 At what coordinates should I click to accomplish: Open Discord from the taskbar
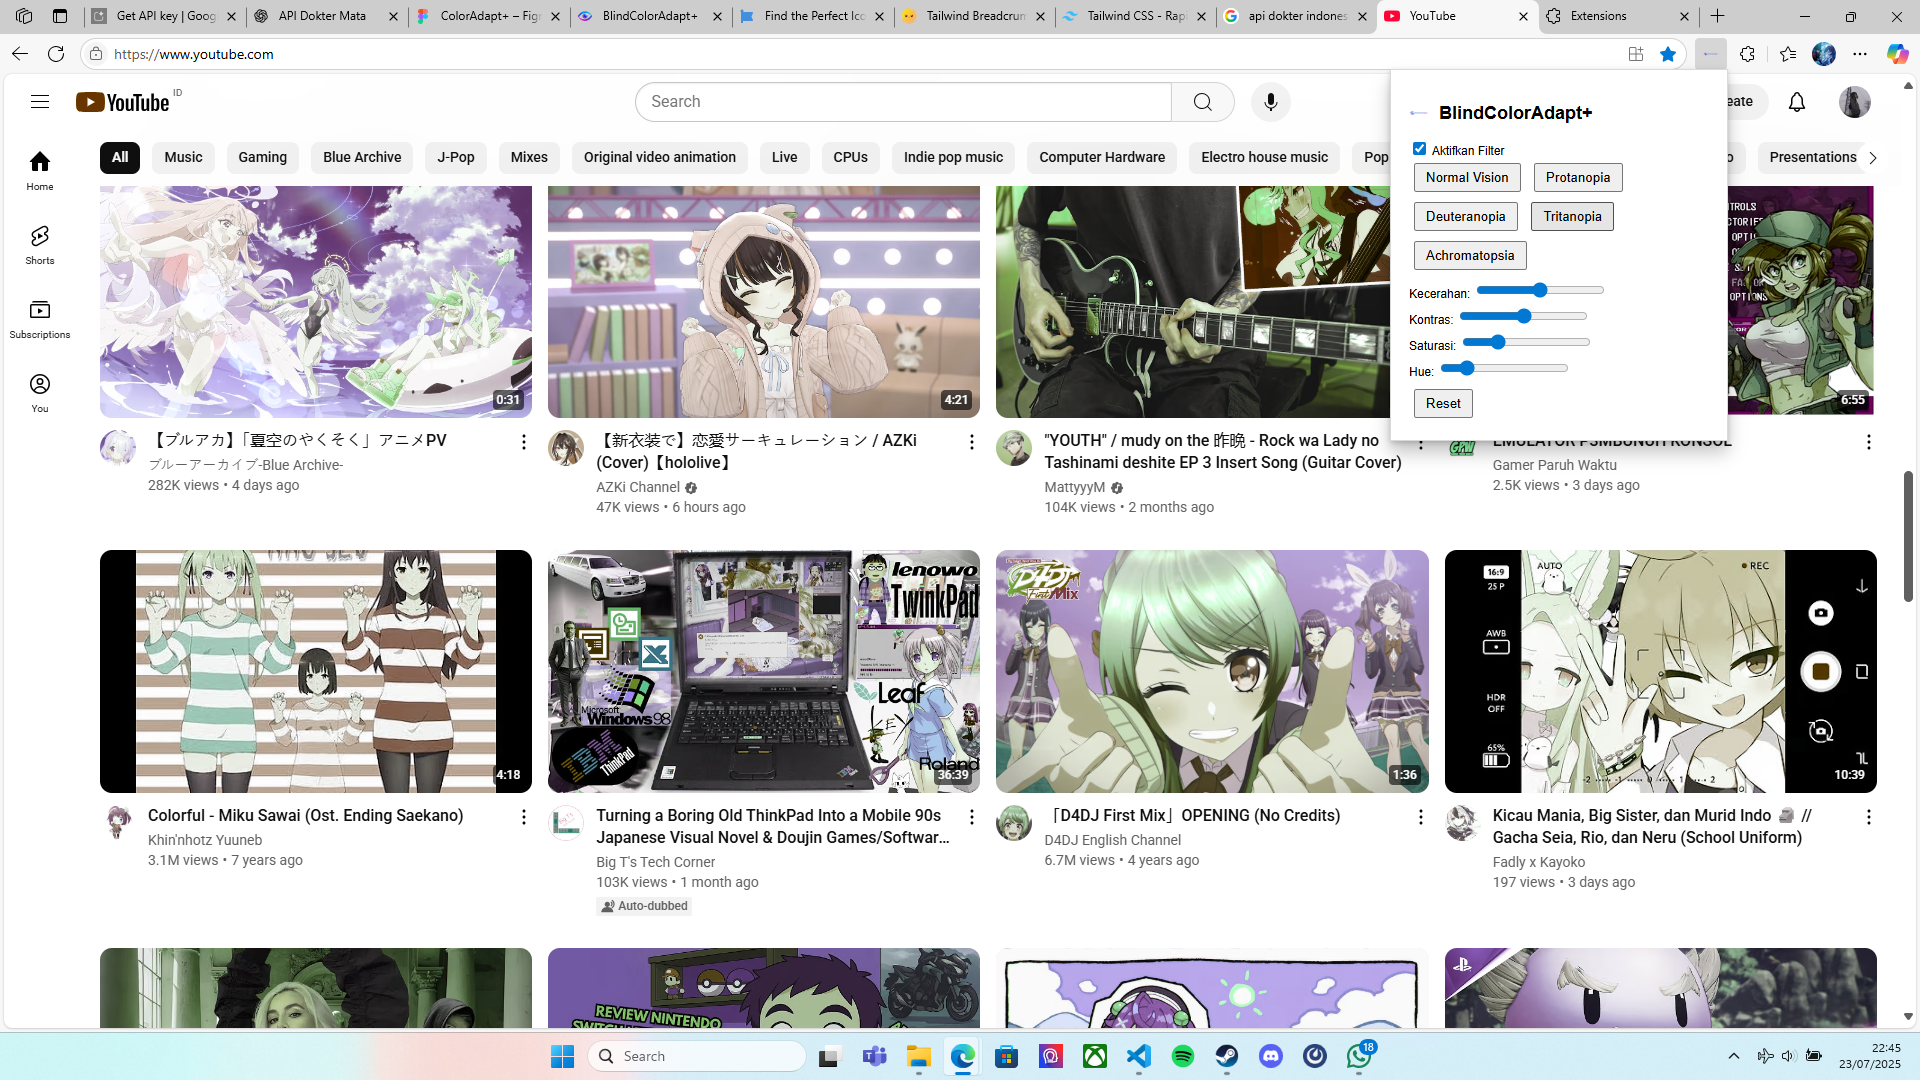tap(1271, 1056)
